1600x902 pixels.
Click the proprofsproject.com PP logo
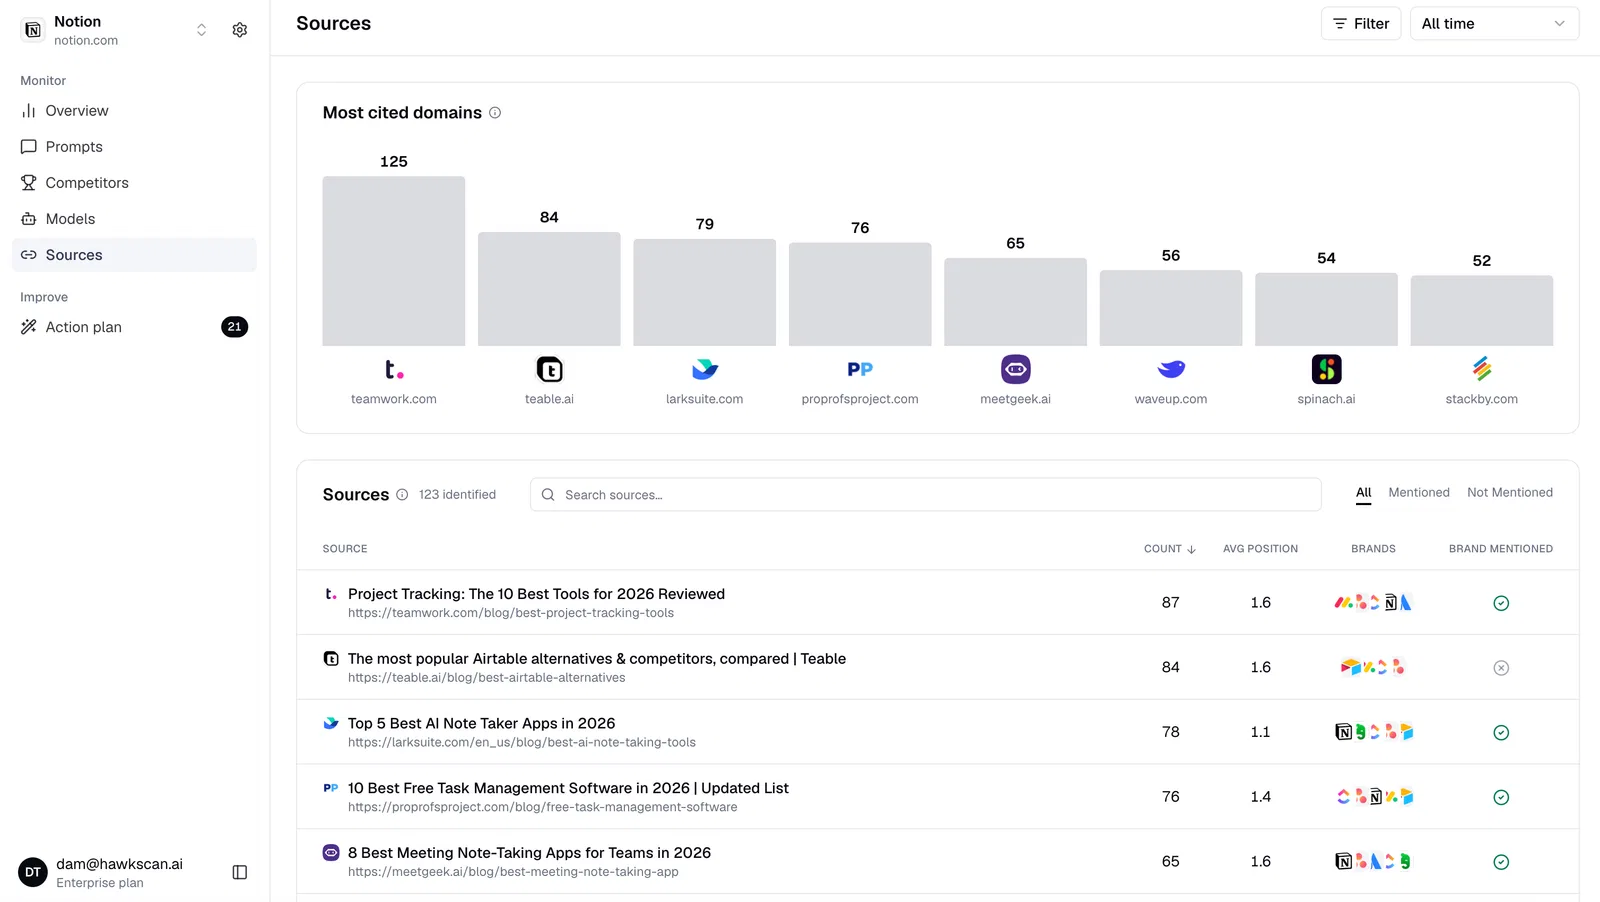(x=860, y=370)
